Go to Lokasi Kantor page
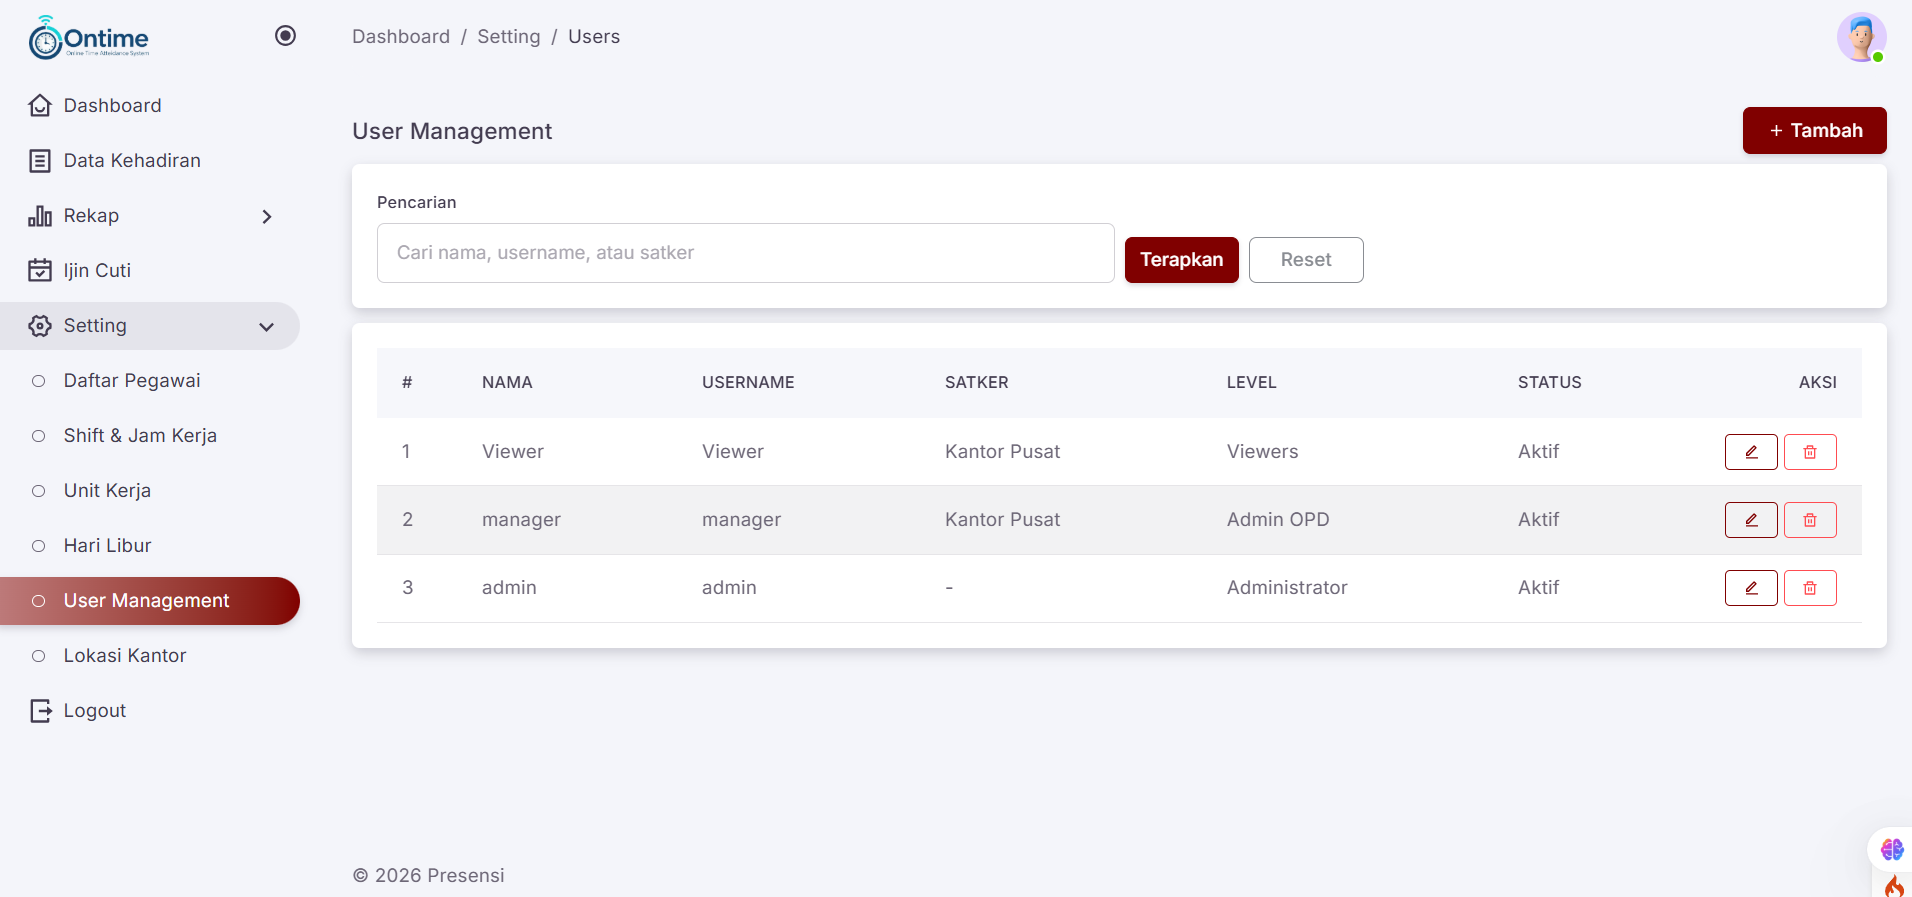Screen dimensions: 1912x897 (125, 656)
